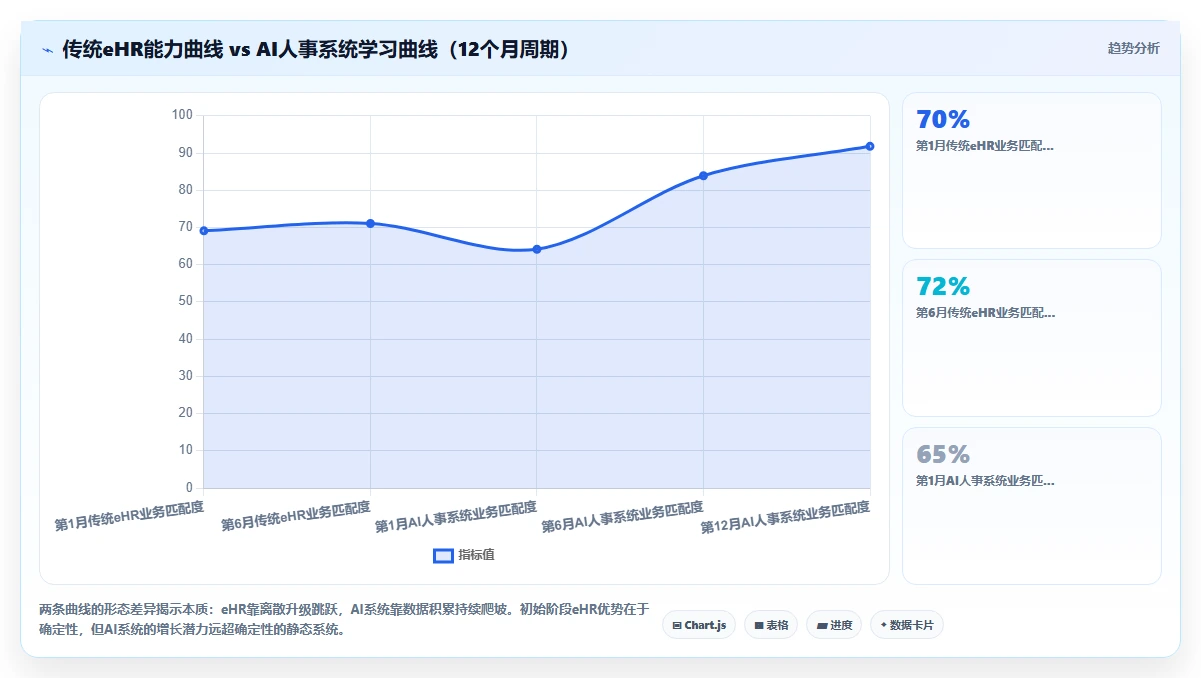Click data point for 第1月传统eHR业务匹配度

click(204, 231)
